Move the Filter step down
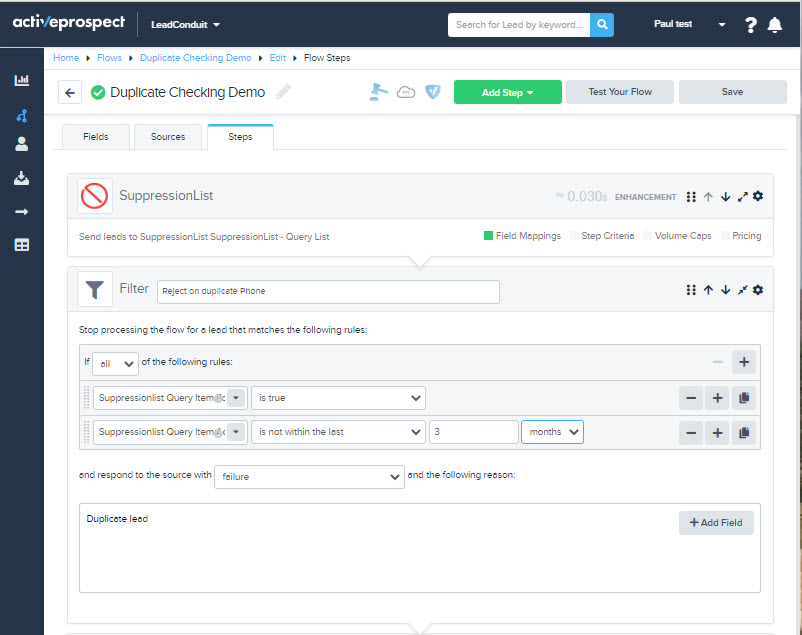This screenshot has height=635, width=802. [x=725, y=290]
